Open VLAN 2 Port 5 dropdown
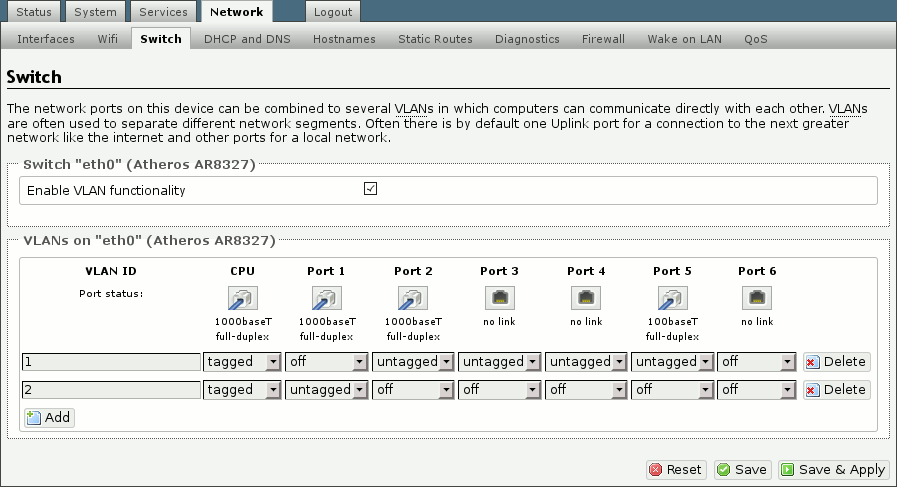Image resolution: width=897 pixels, height=487 pixels. click(672, 390)
